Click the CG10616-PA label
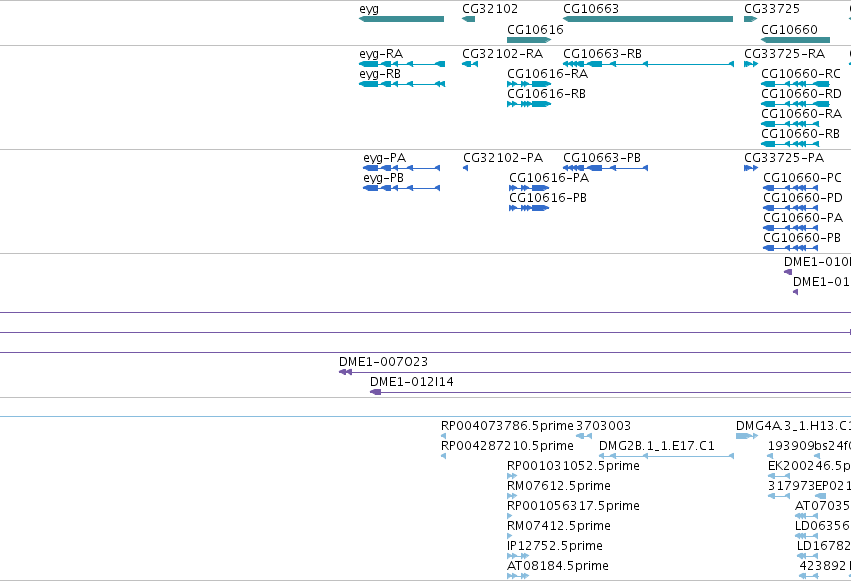The width and height of the screenshot is (851, 581). point(549,178)
